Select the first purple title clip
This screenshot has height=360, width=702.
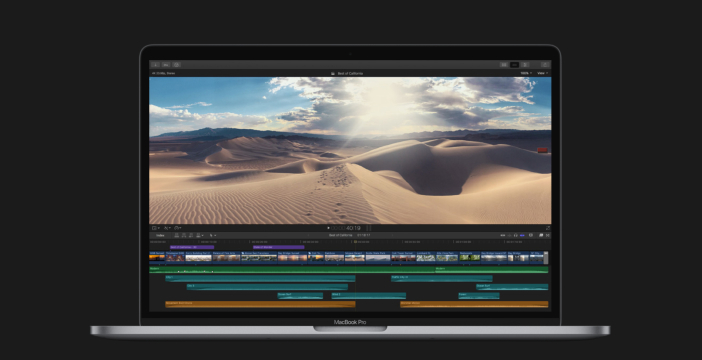click(x=192, y=247)
